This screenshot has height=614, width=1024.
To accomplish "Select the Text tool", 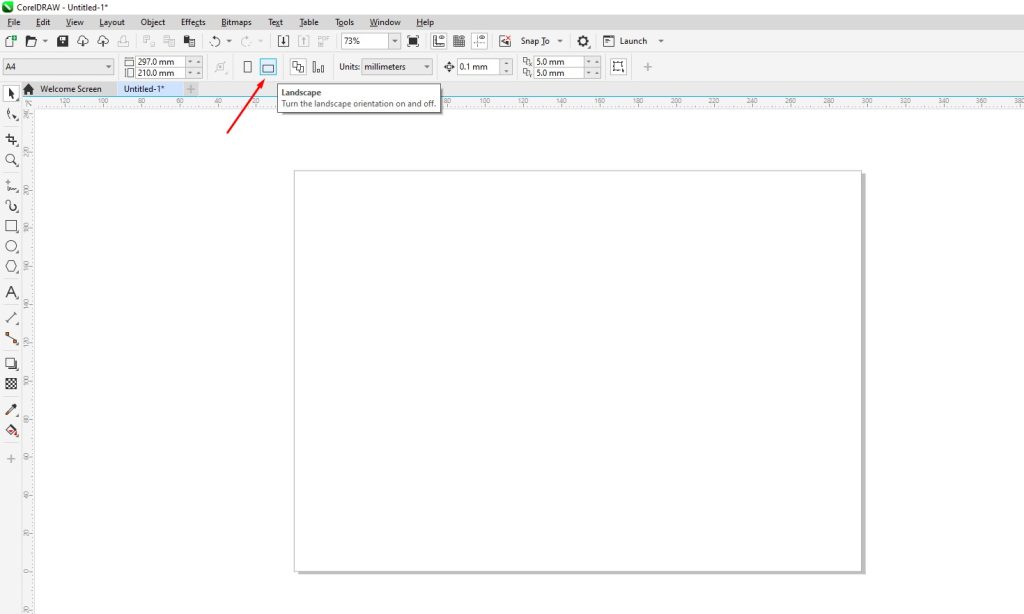I will (x=12, y=292).
